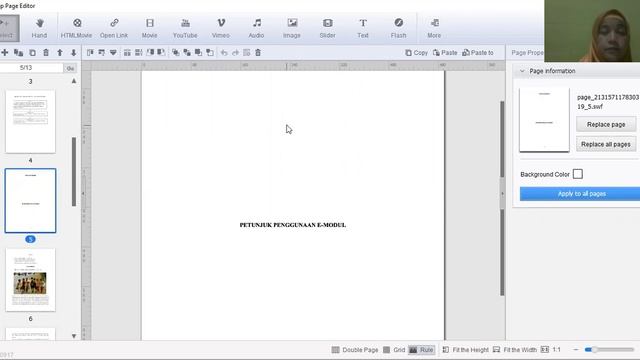640x360 pixels.
Task: Insert a YouTube video
Action: tap(185, 28)
